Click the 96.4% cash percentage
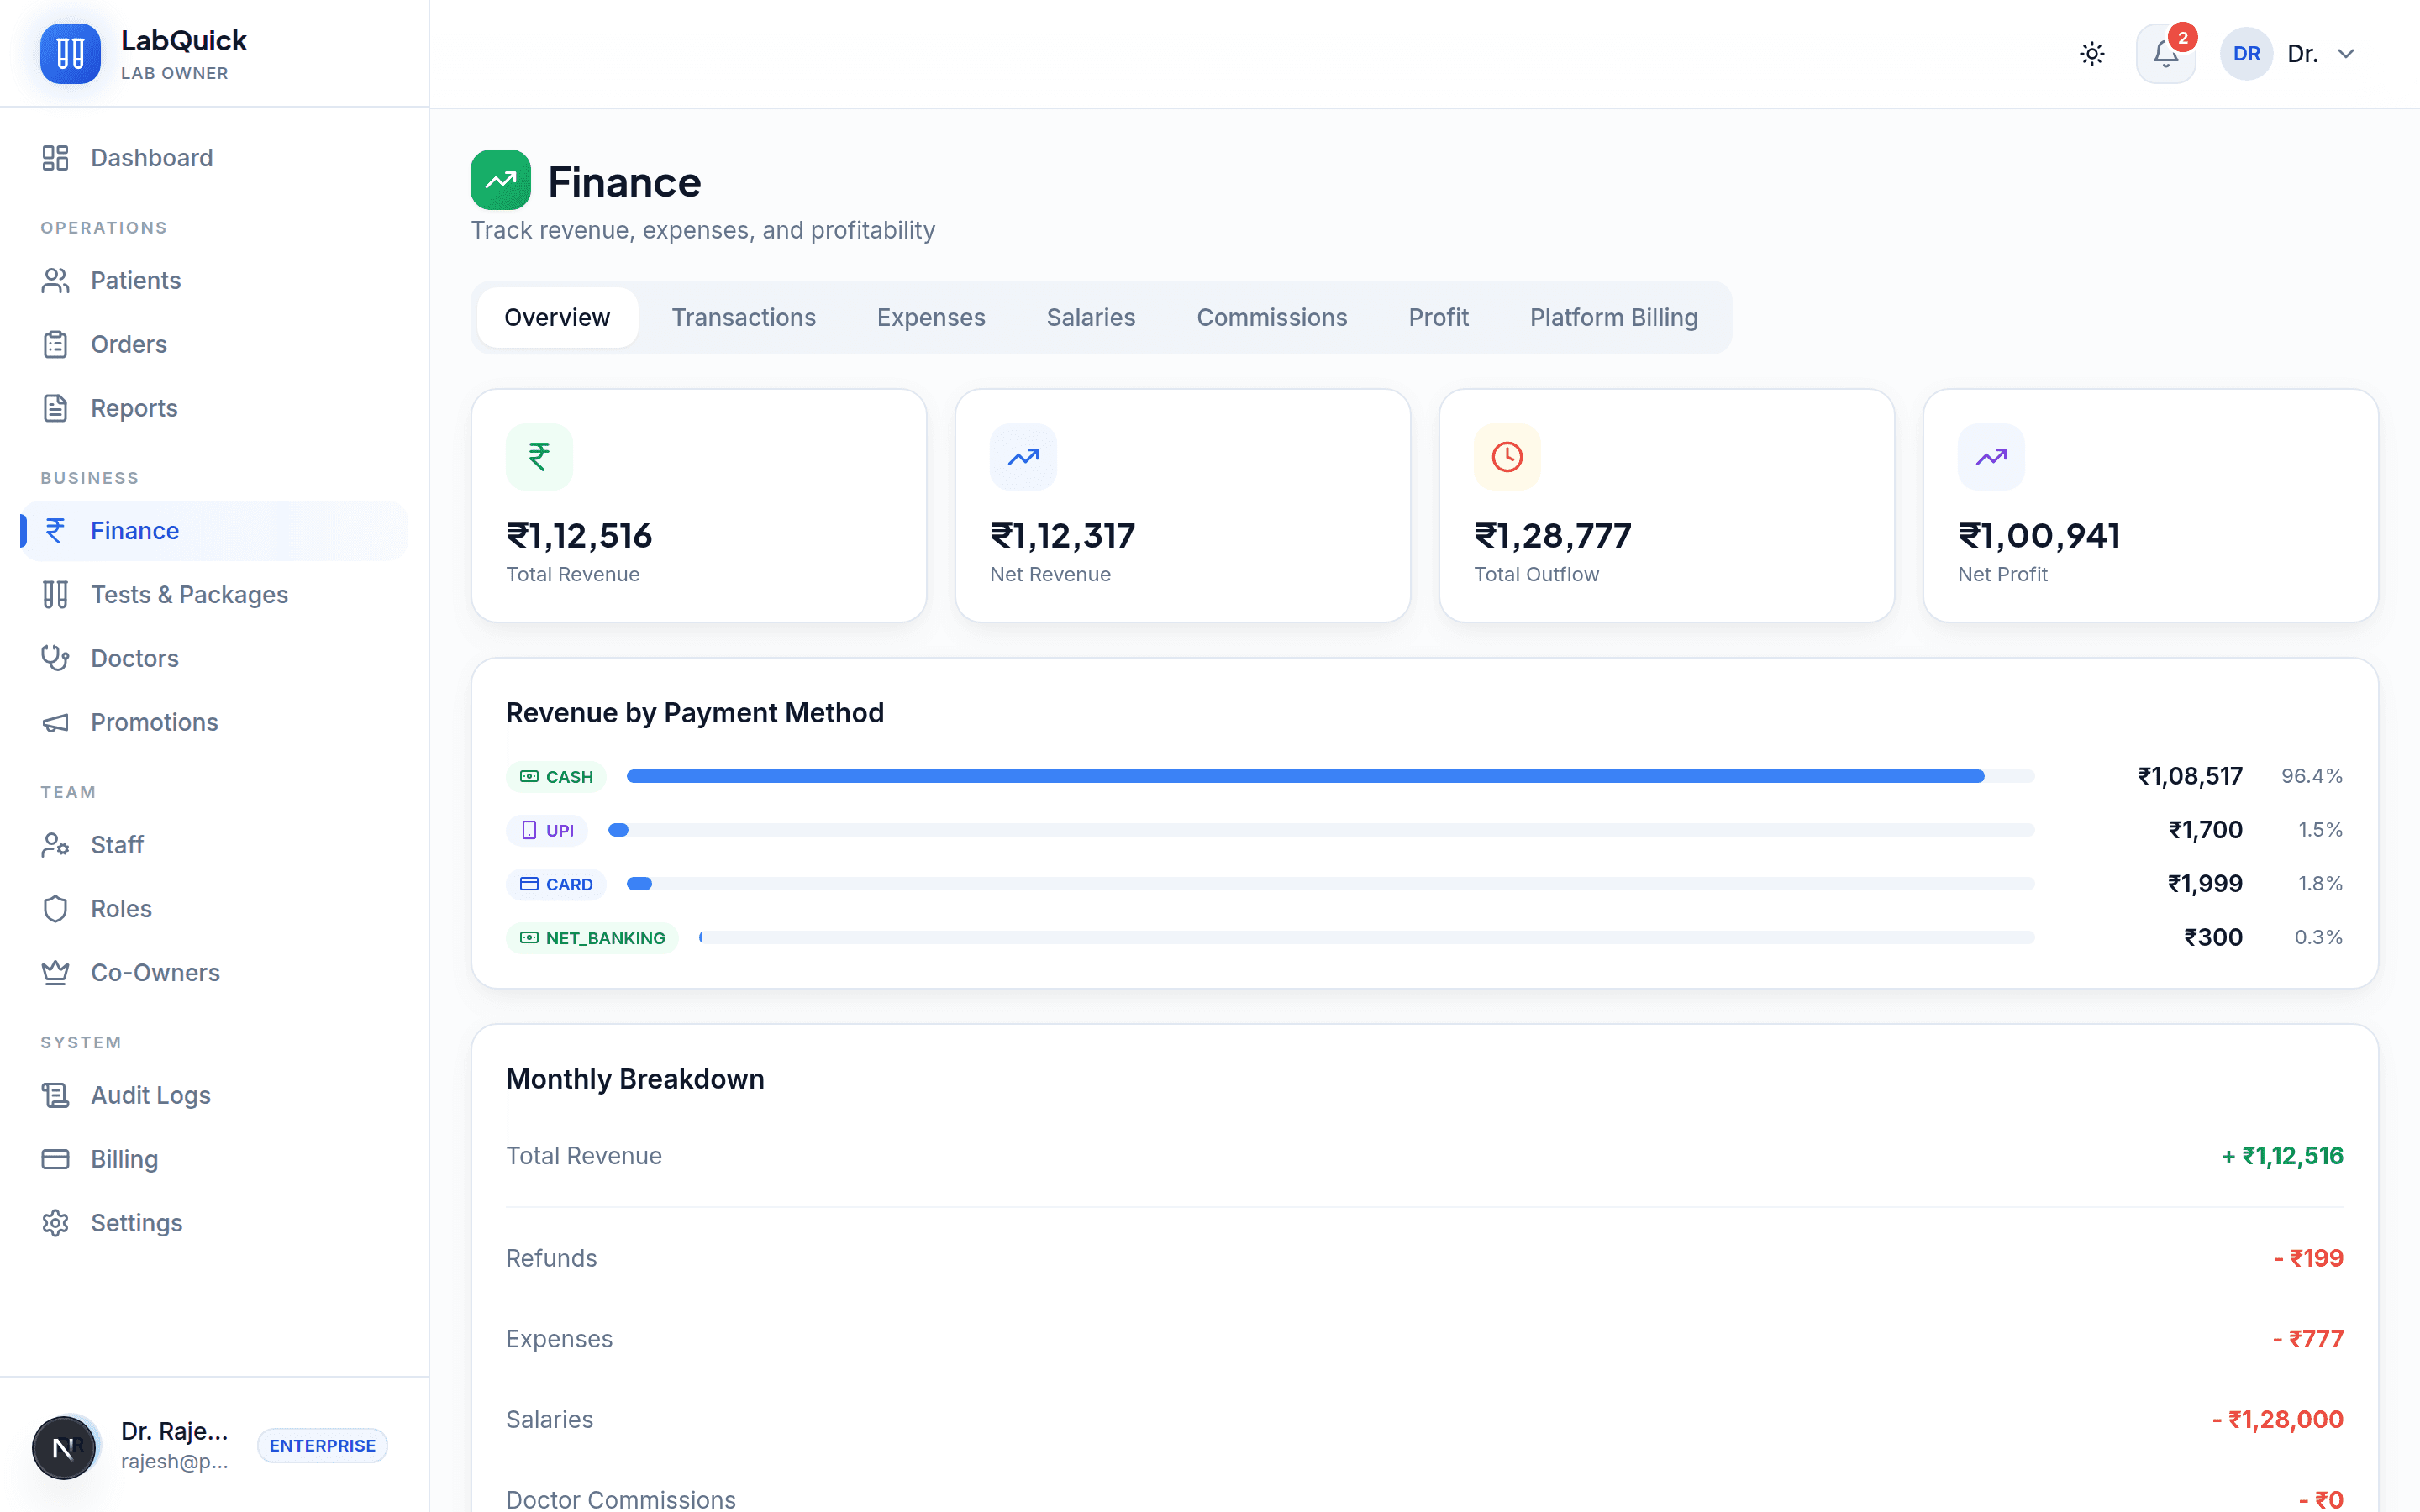The width and height of the screenshot is (2420, 1512). 2312,776
